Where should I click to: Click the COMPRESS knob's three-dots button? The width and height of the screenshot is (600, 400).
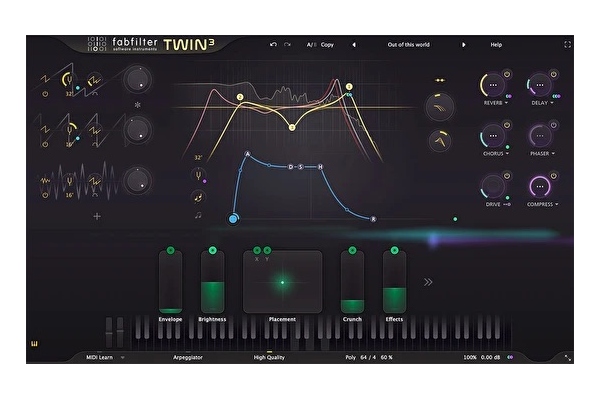540,186
